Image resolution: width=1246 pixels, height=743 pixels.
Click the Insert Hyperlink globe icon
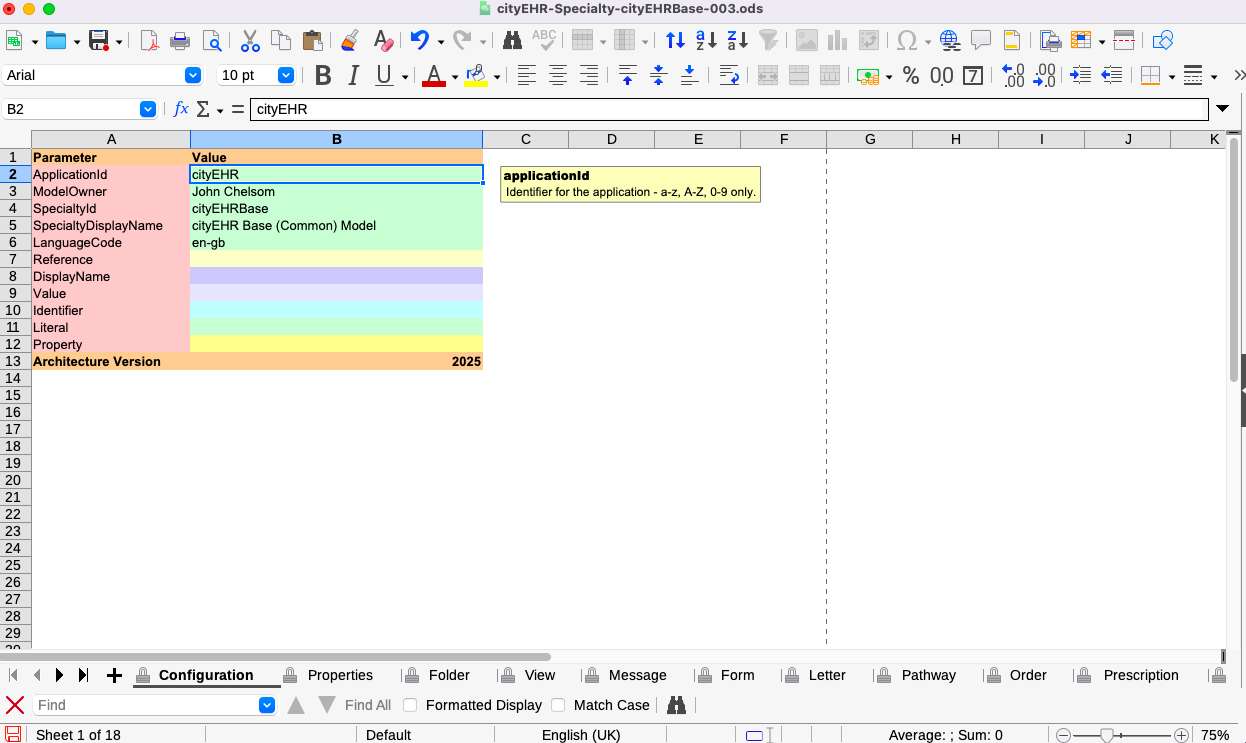949,41
